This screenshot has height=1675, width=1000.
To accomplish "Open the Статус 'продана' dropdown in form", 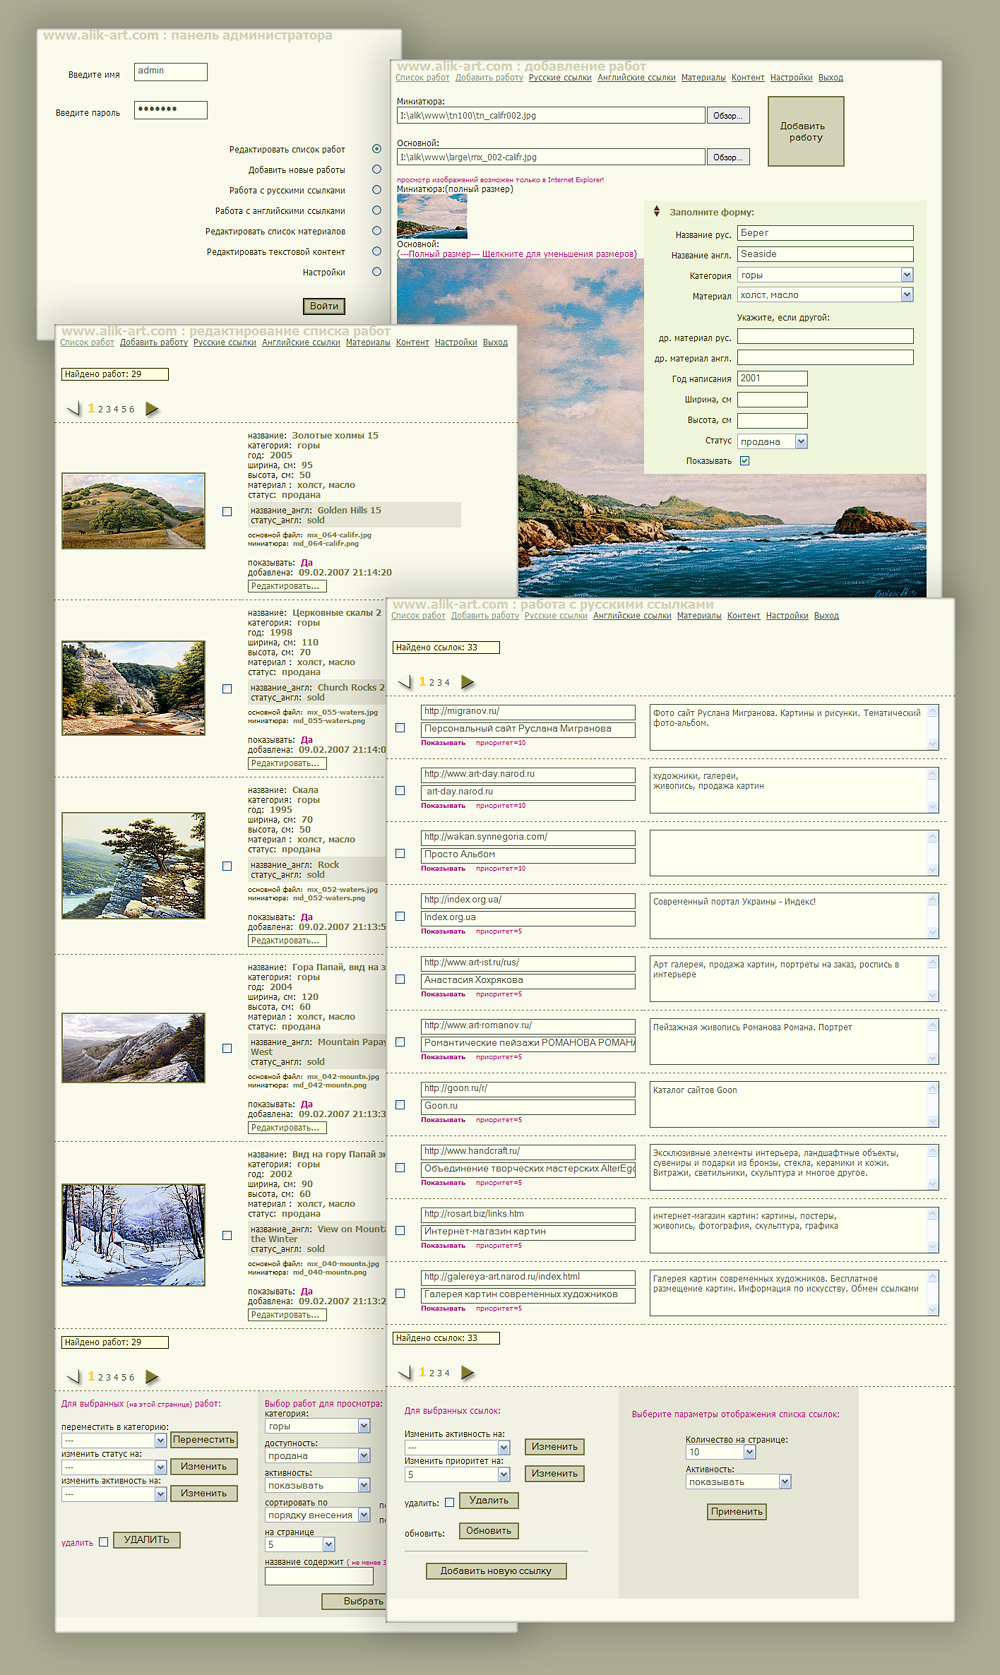I will pyautogui.click(x=773, y=441).
